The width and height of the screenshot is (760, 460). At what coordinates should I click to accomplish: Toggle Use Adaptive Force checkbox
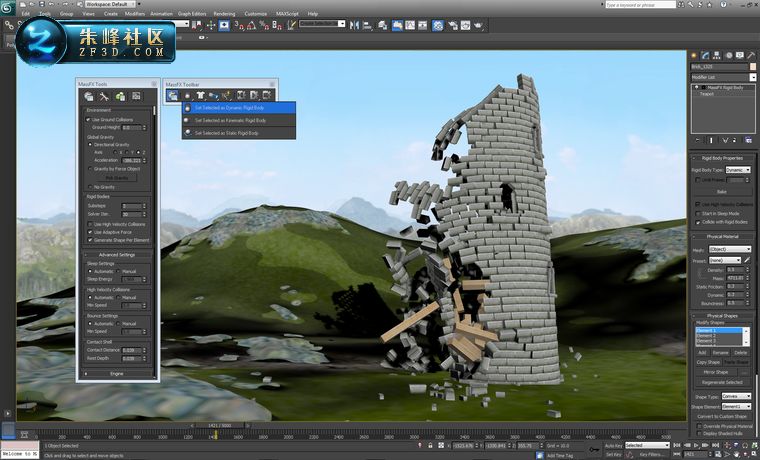pos(90,232)
